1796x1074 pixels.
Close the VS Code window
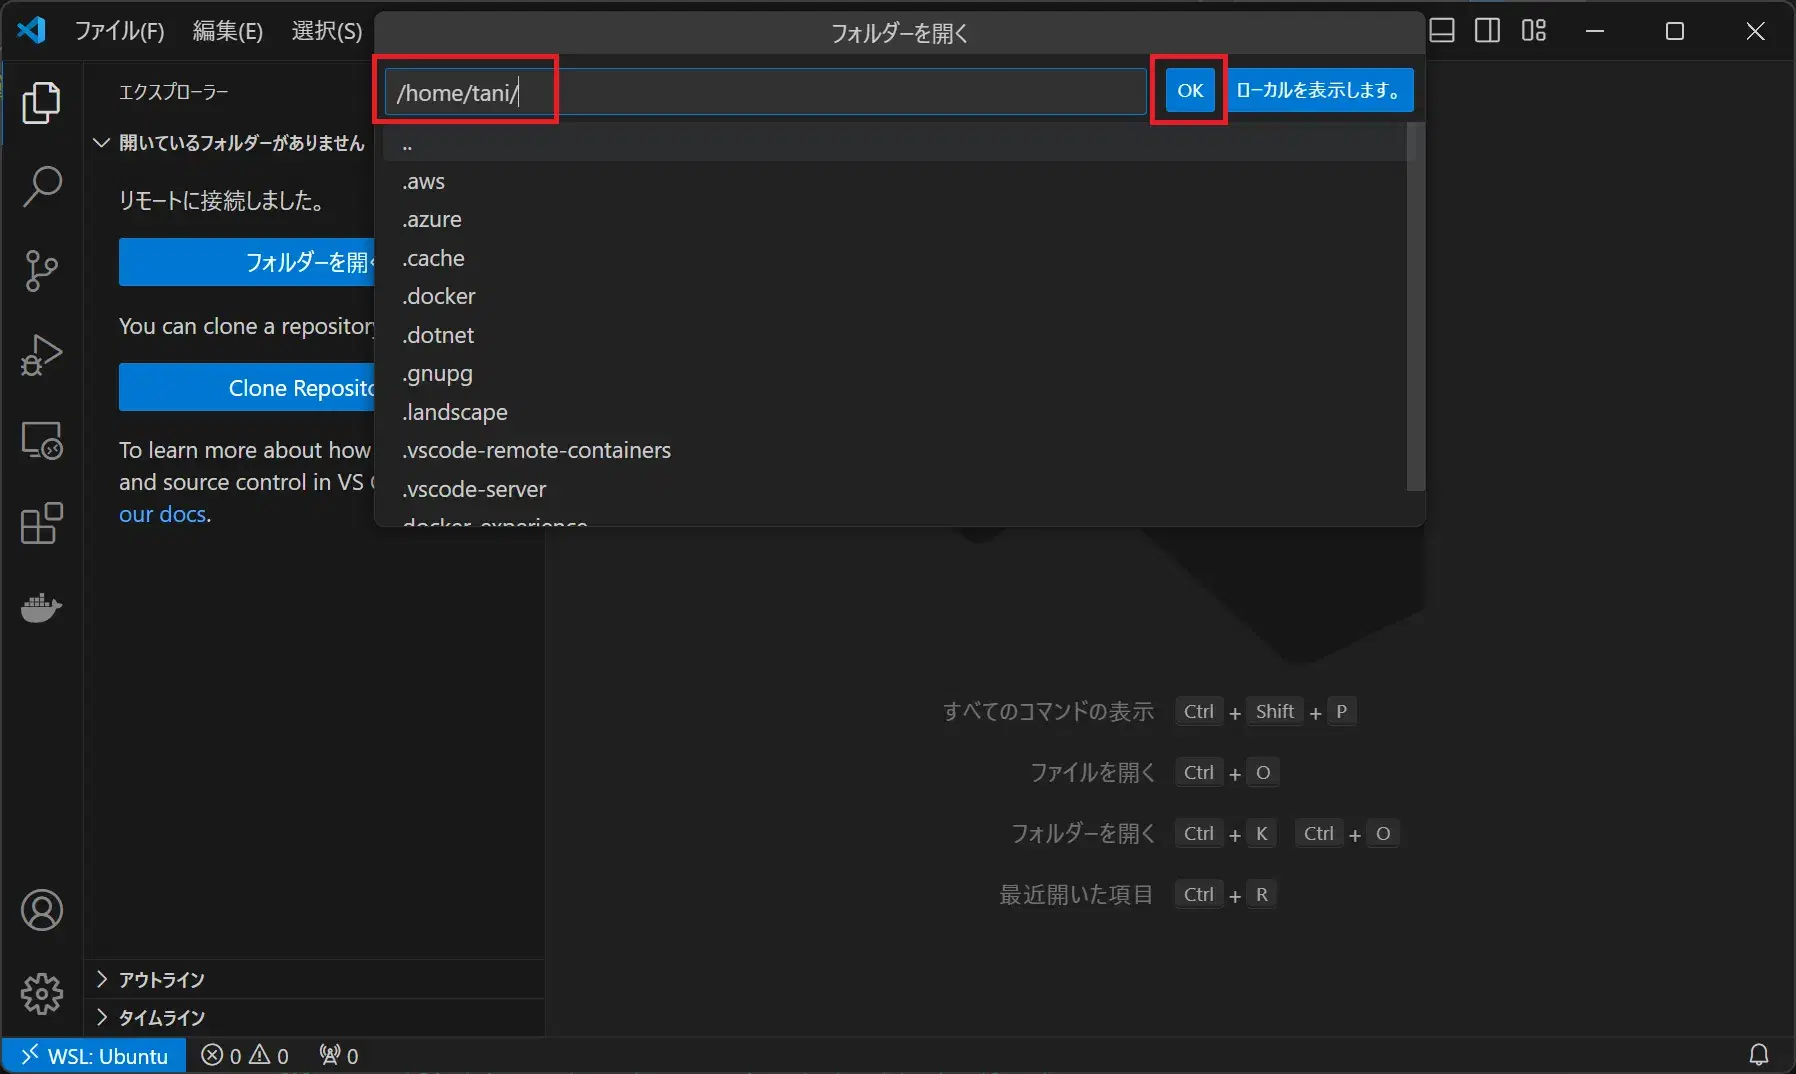(x=1755, y=31)
